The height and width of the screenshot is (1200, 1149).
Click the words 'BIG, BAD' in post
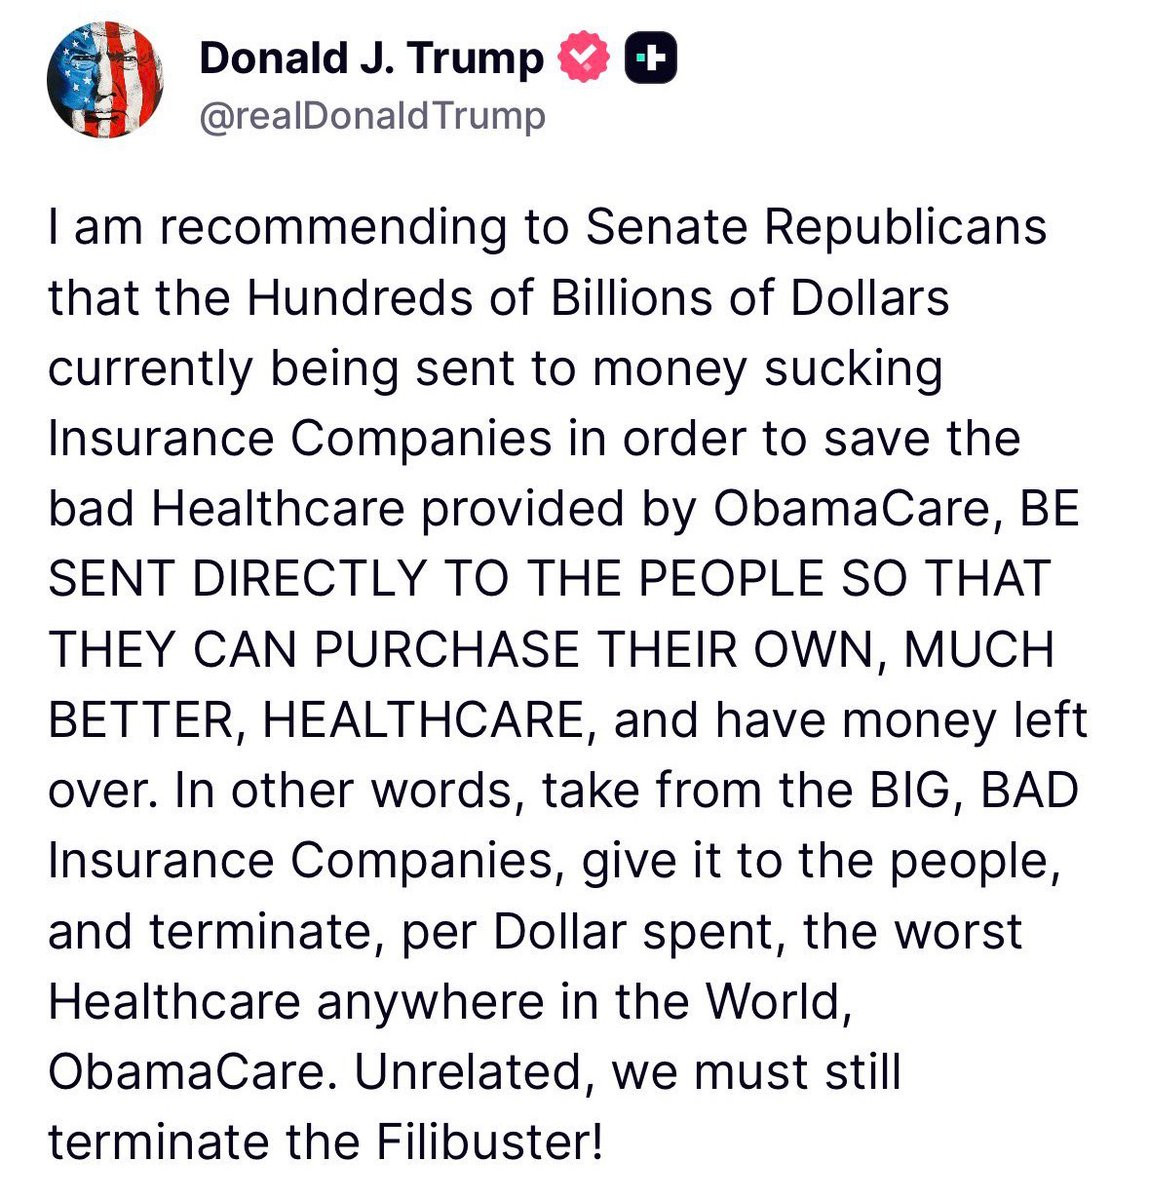pos(974,791)
